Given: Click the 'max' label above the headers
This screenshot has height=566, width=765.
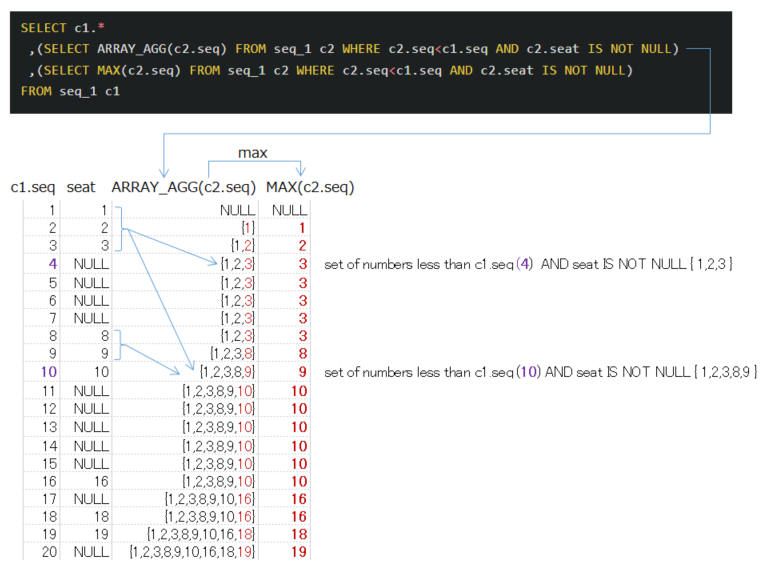Looking at the screenshot, I should click(252, 153).
